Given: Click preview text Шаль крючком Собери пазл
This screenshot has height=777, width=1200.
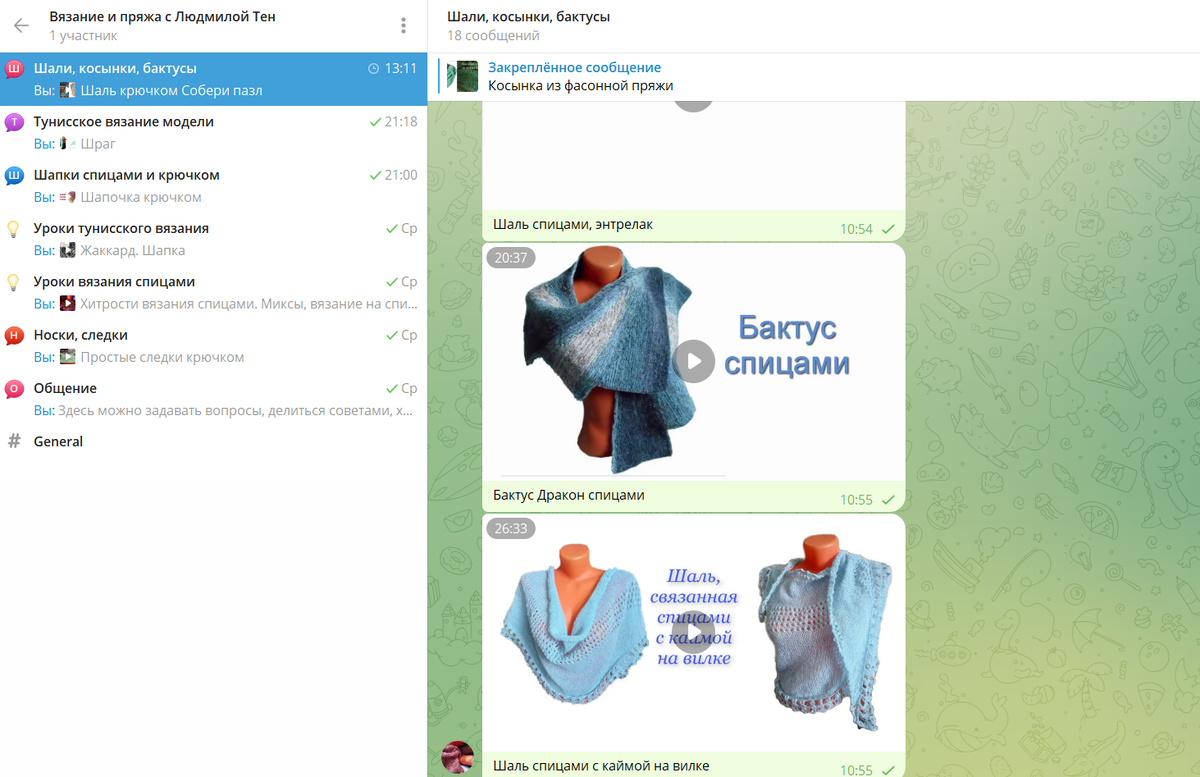Looking at the screenshot, I should click(171, 90).
